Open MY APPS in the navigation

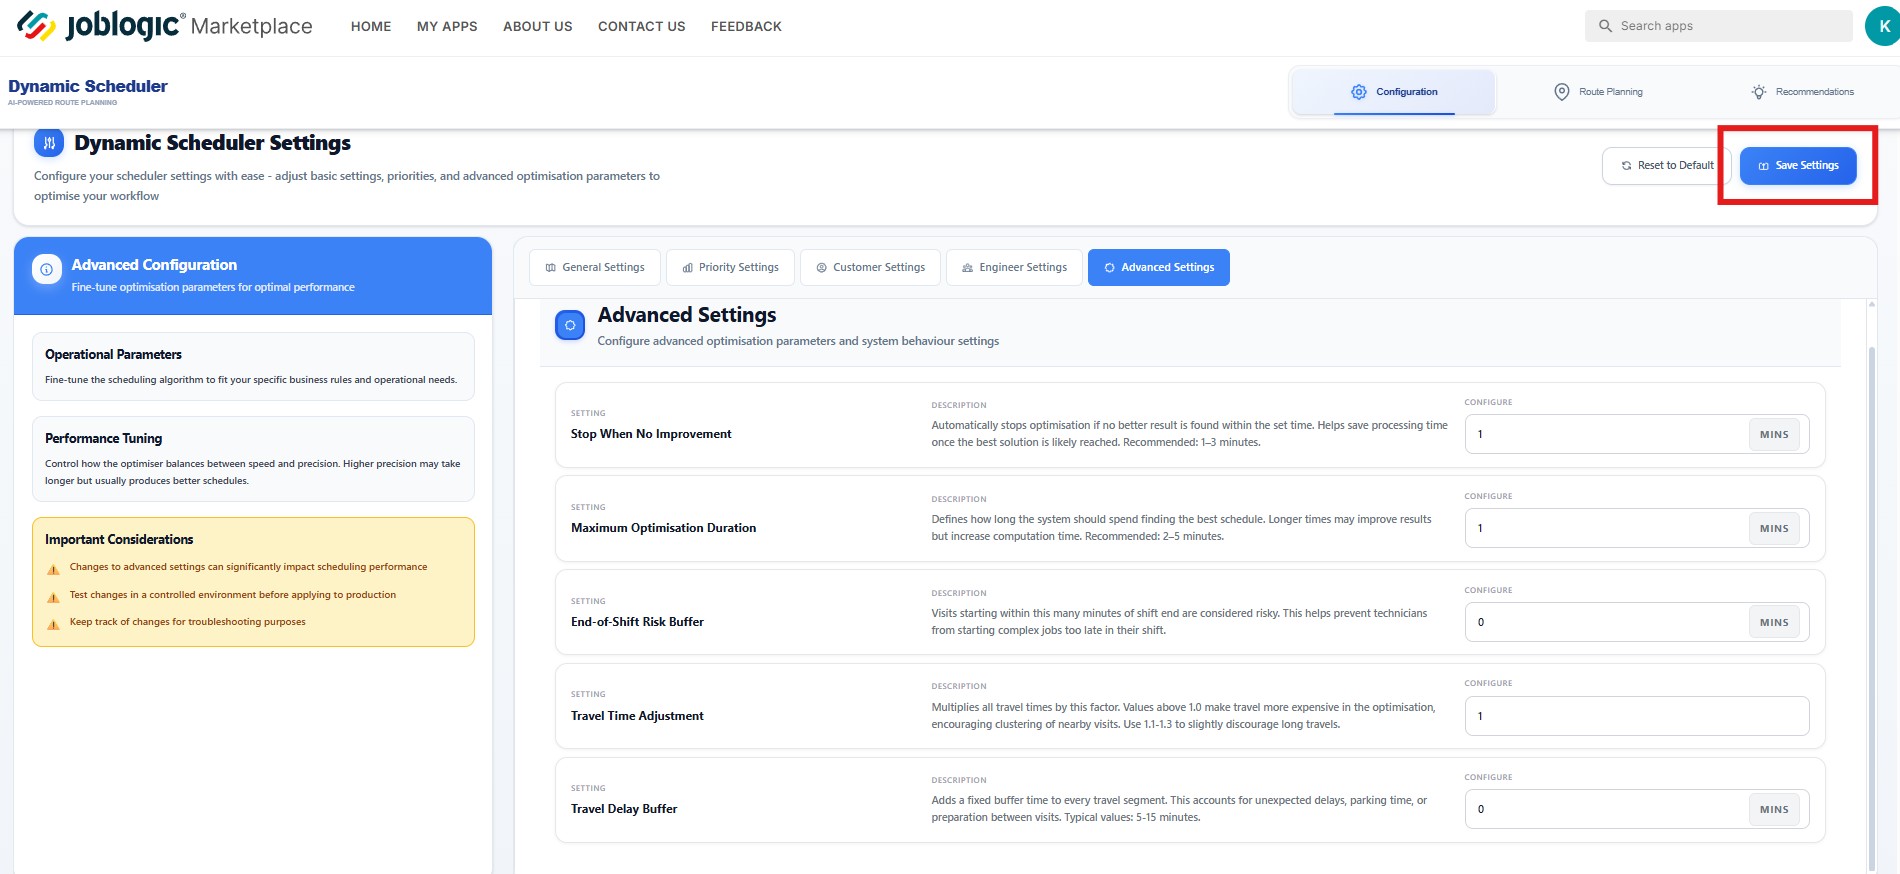(447, 26)
